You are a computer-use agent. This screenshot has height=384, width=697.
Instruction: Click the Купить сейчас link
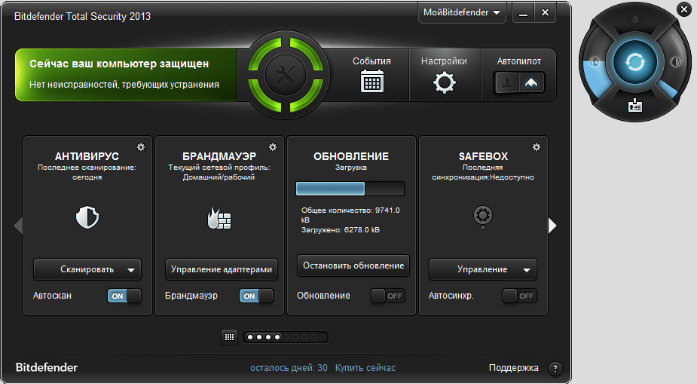coord(365,368)
